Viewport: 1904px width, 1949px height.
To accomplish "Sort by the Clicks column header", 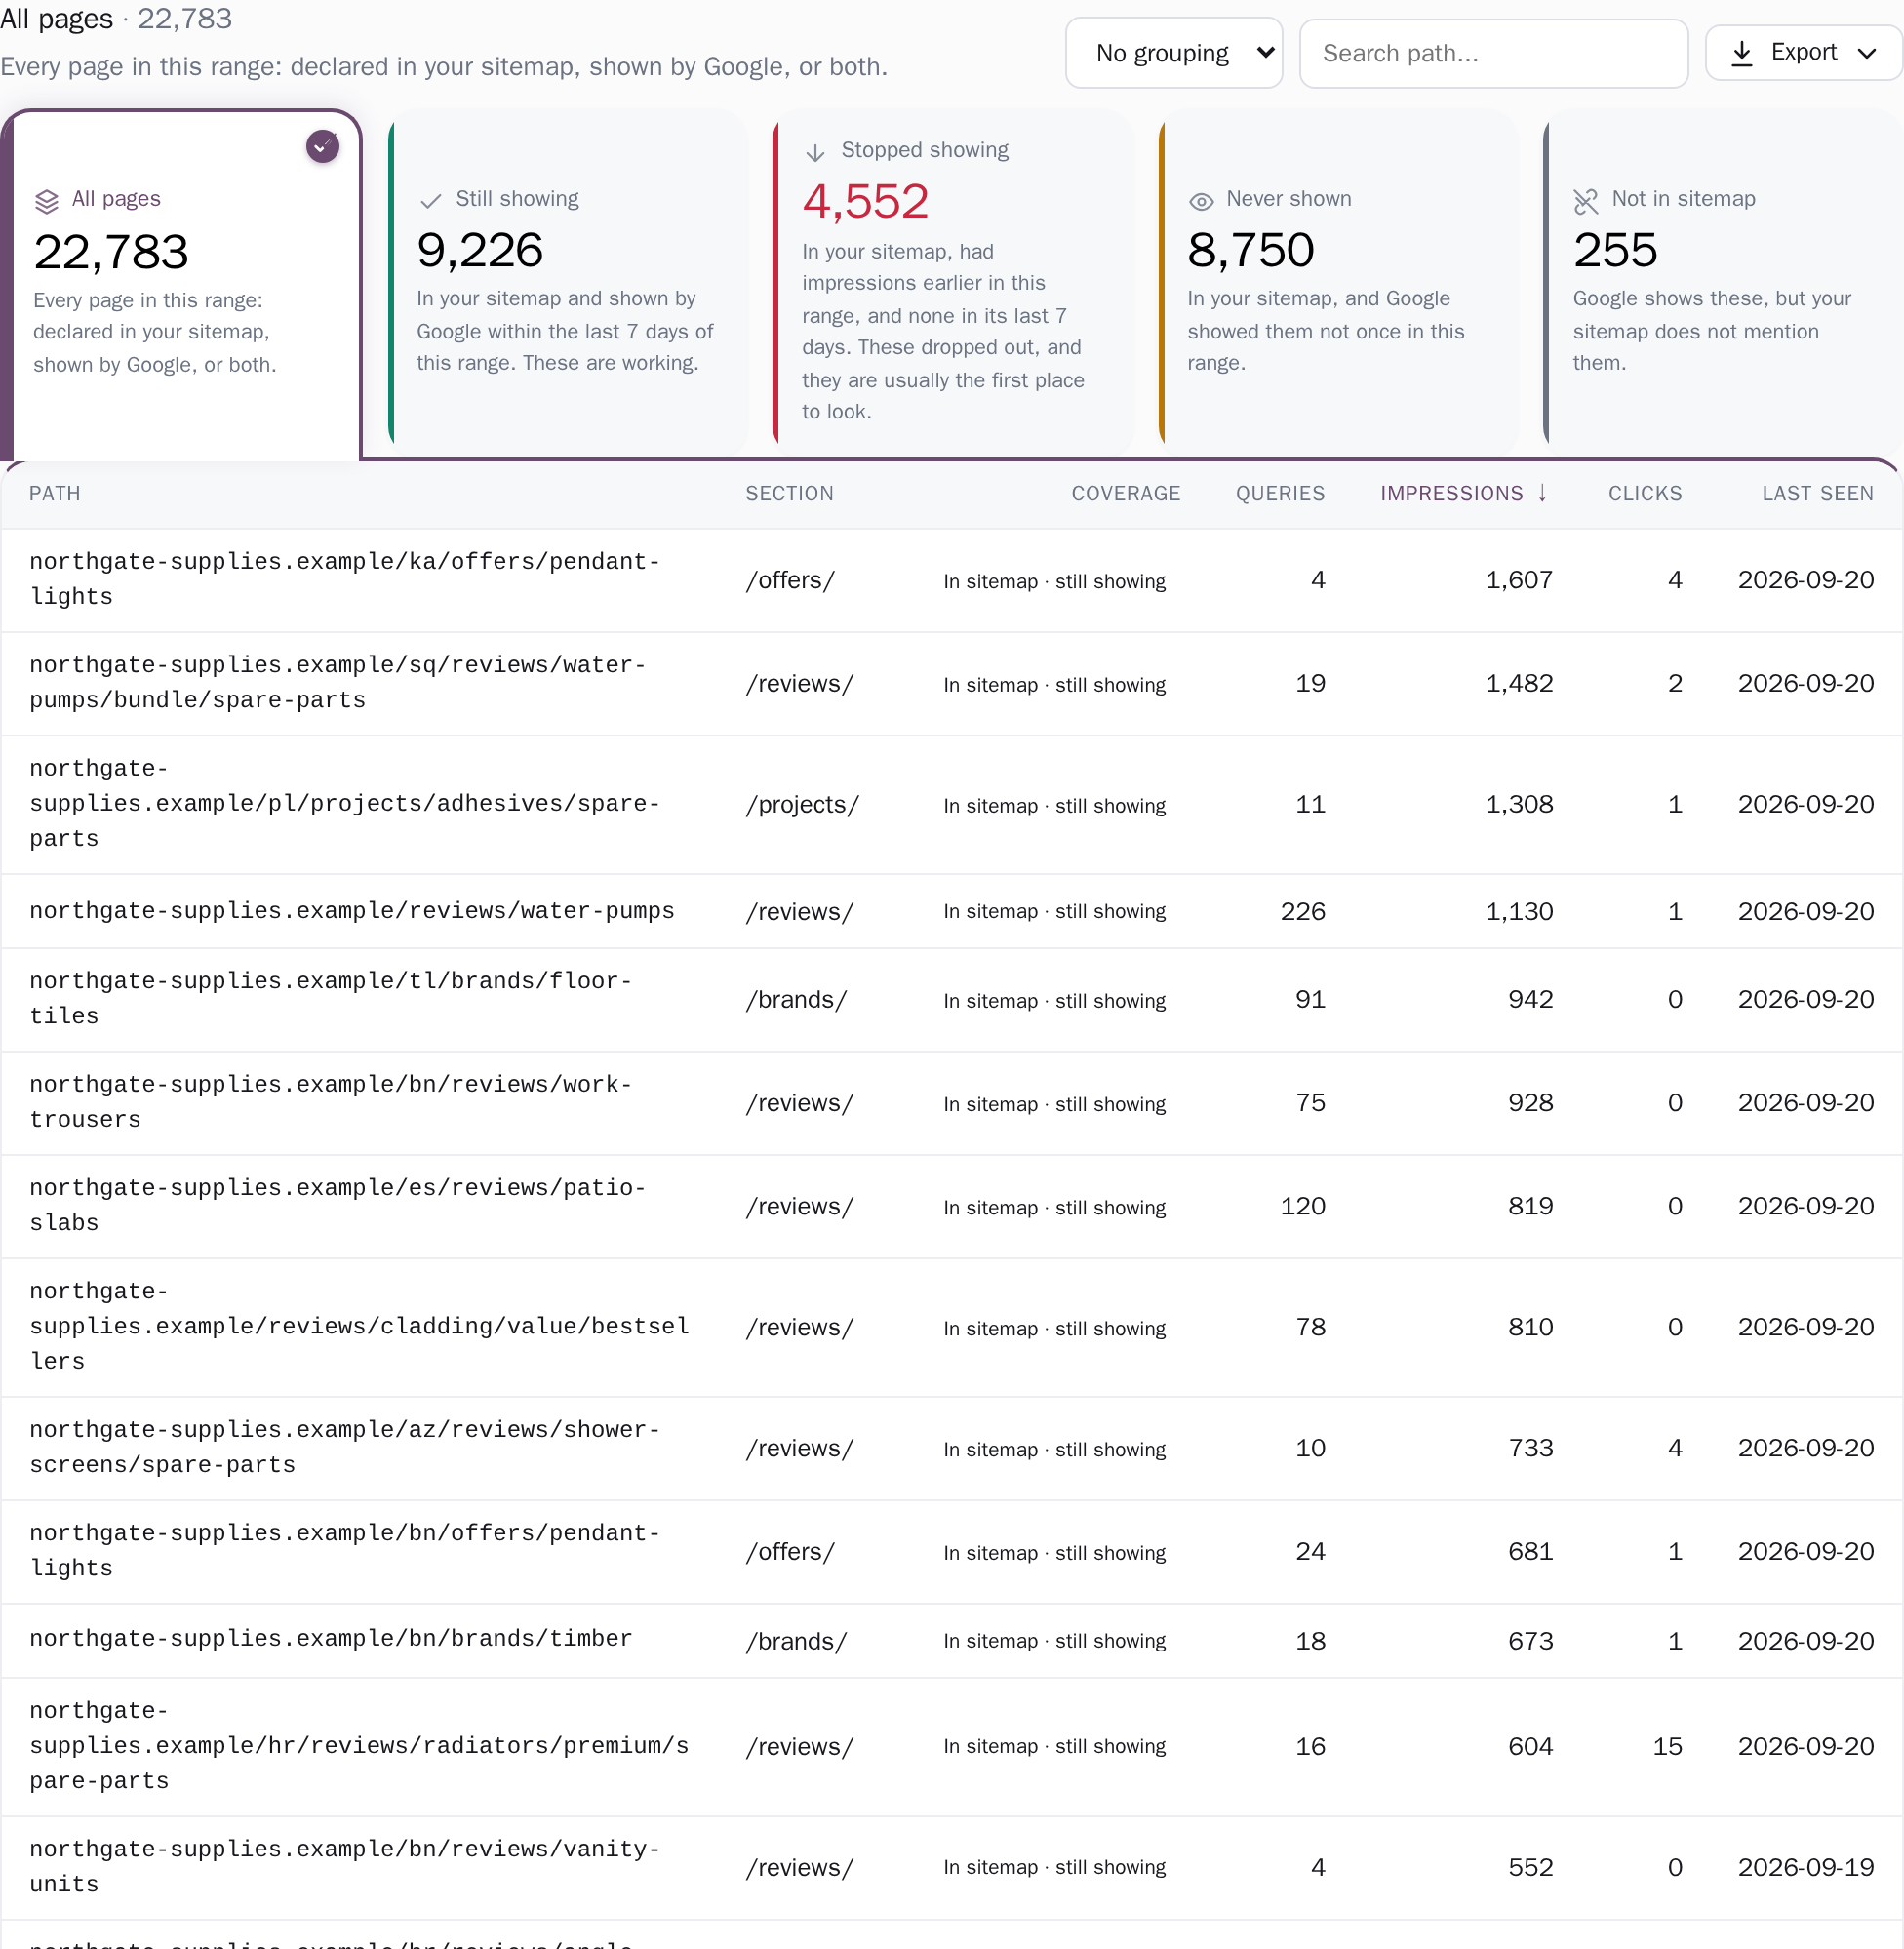I will pyautogui.click(x=1645, y=493).
